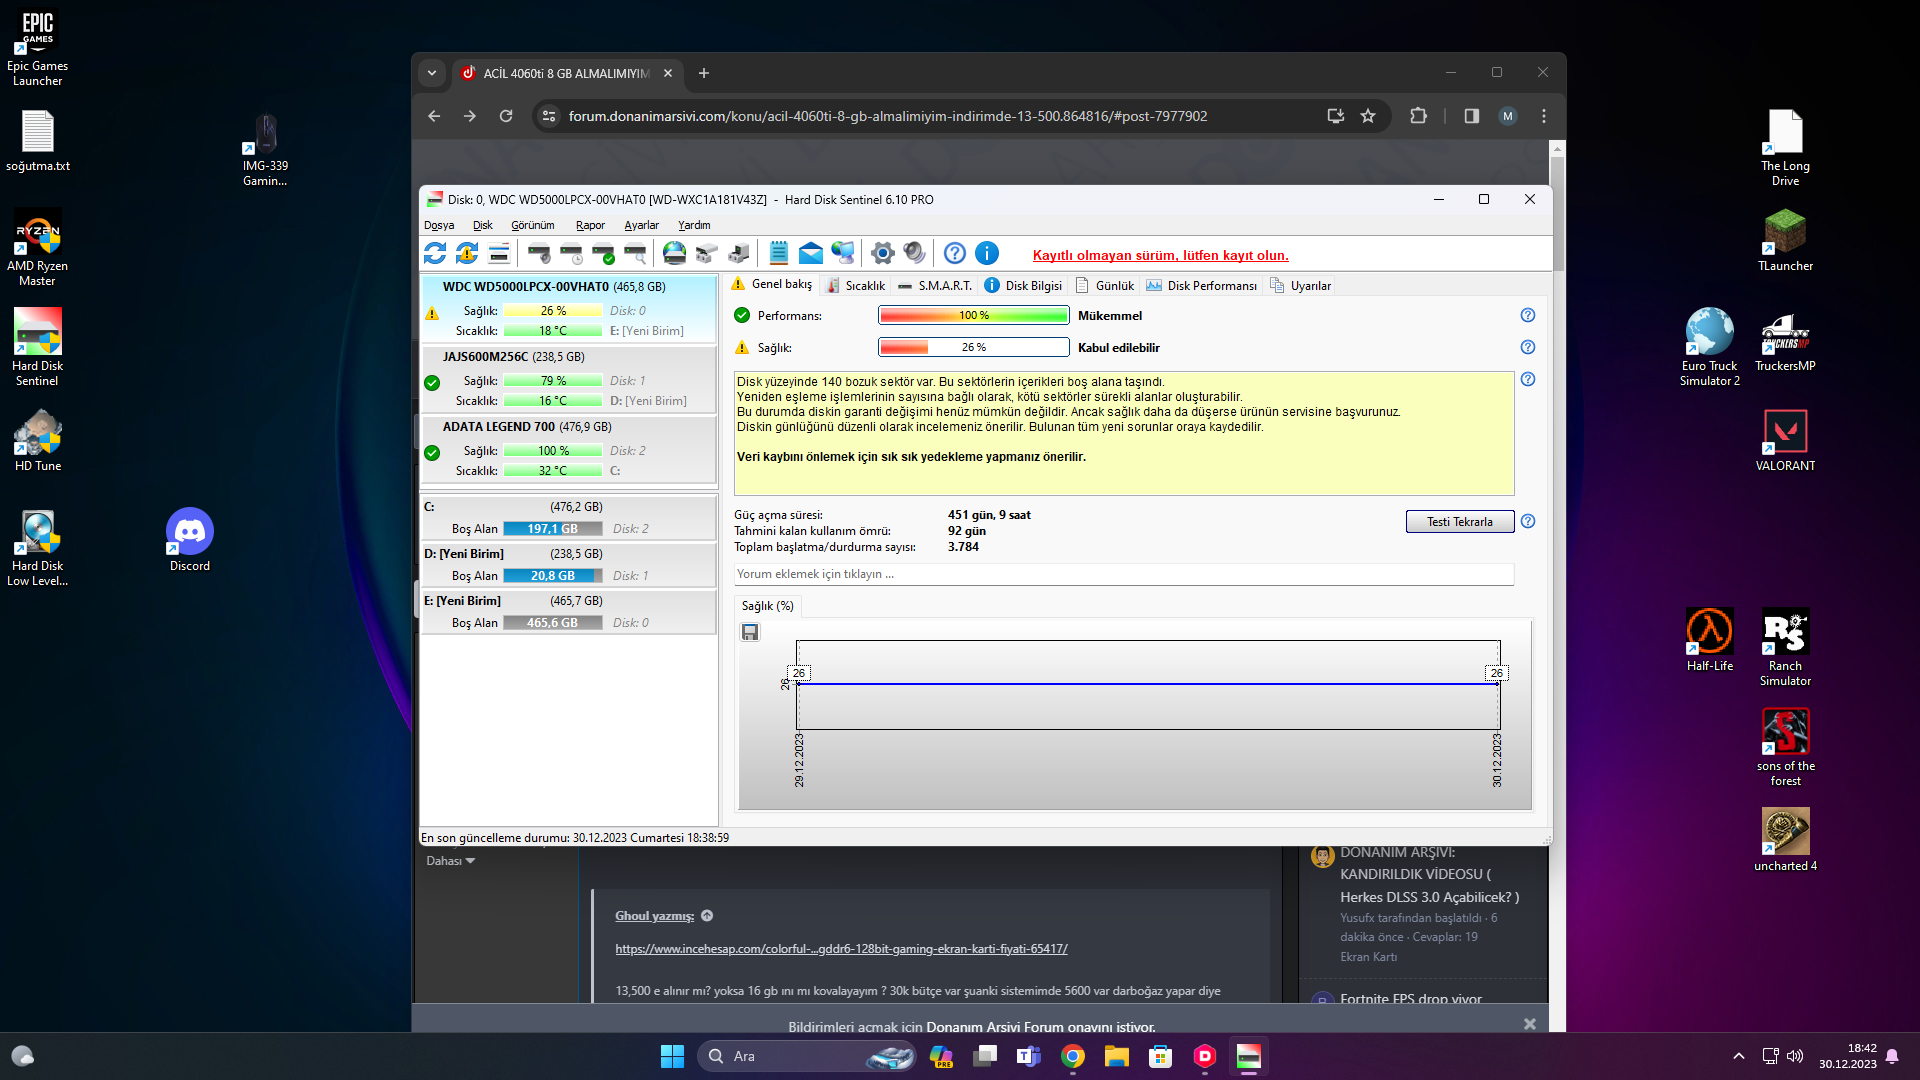Click the disk with green checkmark icon
The image size is (1920, 1080).
pos(603,253)
